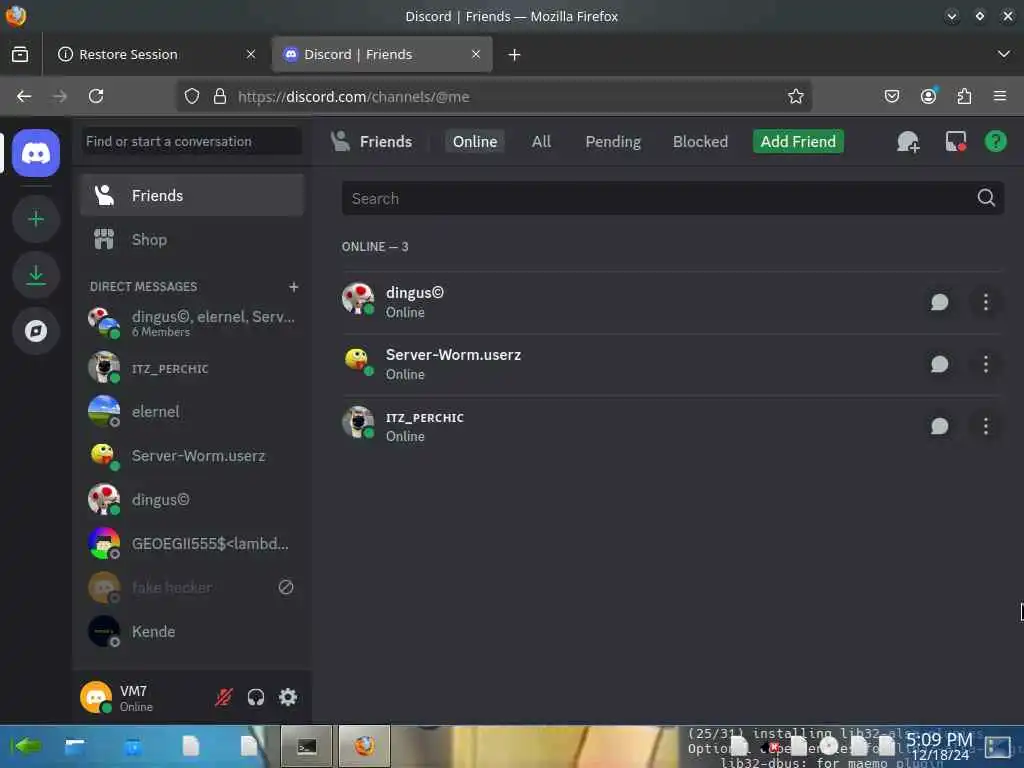Select the Restore Session browser tab
This screenshot has width=1024, height=768.
point(156,54)
